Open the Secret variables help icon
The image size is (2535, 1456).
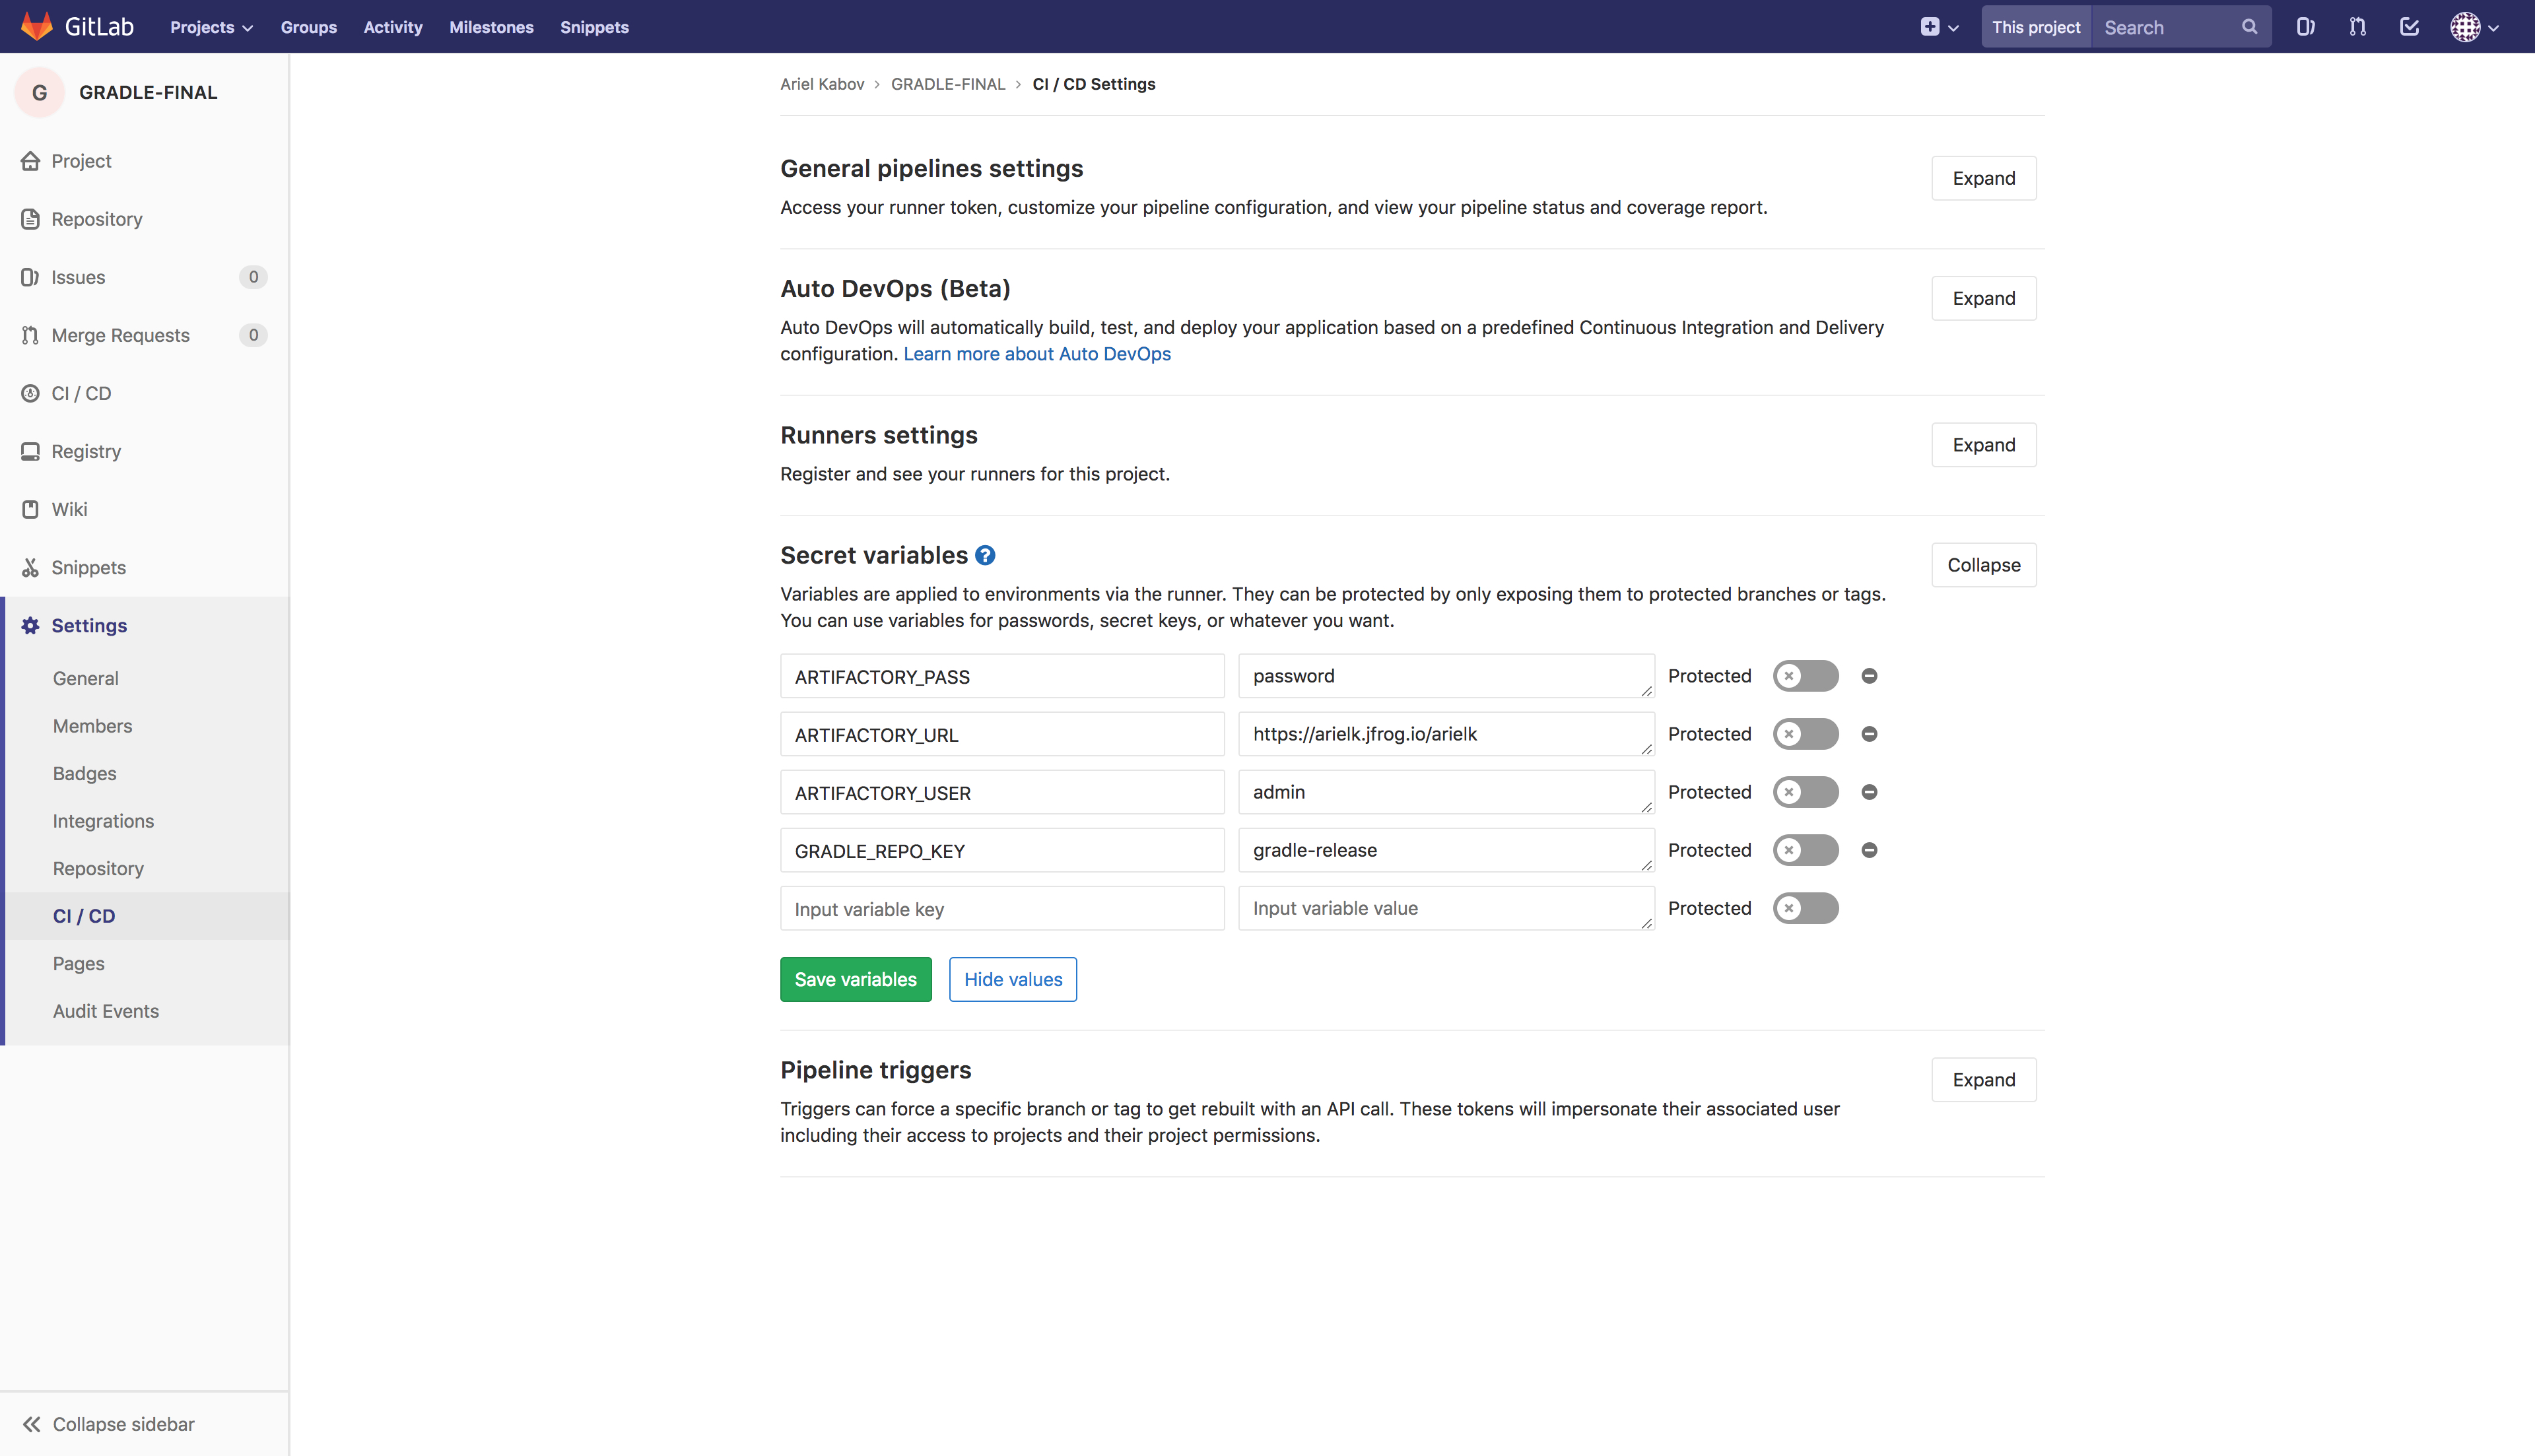(985, 555)
